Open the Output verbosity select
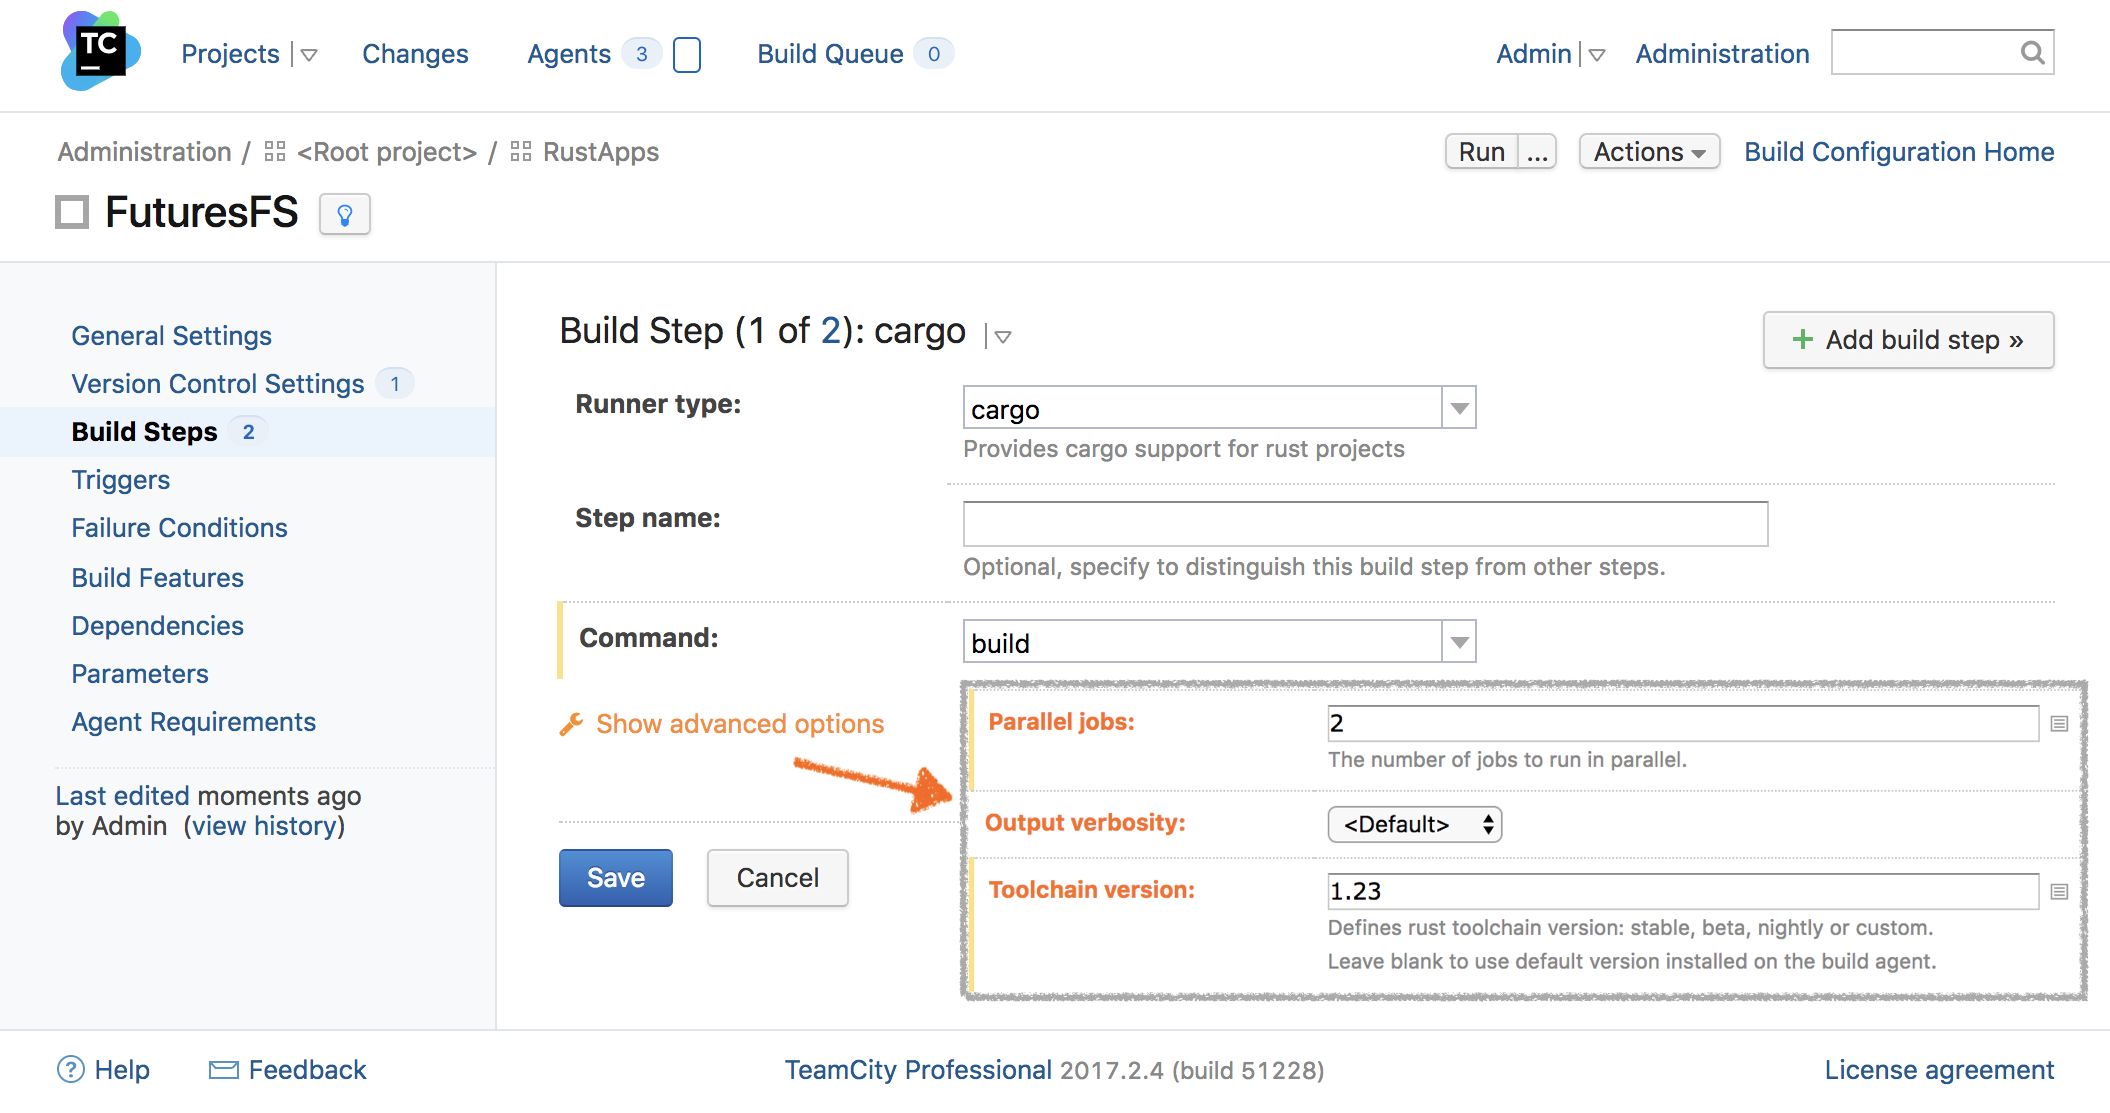Viewport: 2110px width, 1113px height. [1415, 824]
